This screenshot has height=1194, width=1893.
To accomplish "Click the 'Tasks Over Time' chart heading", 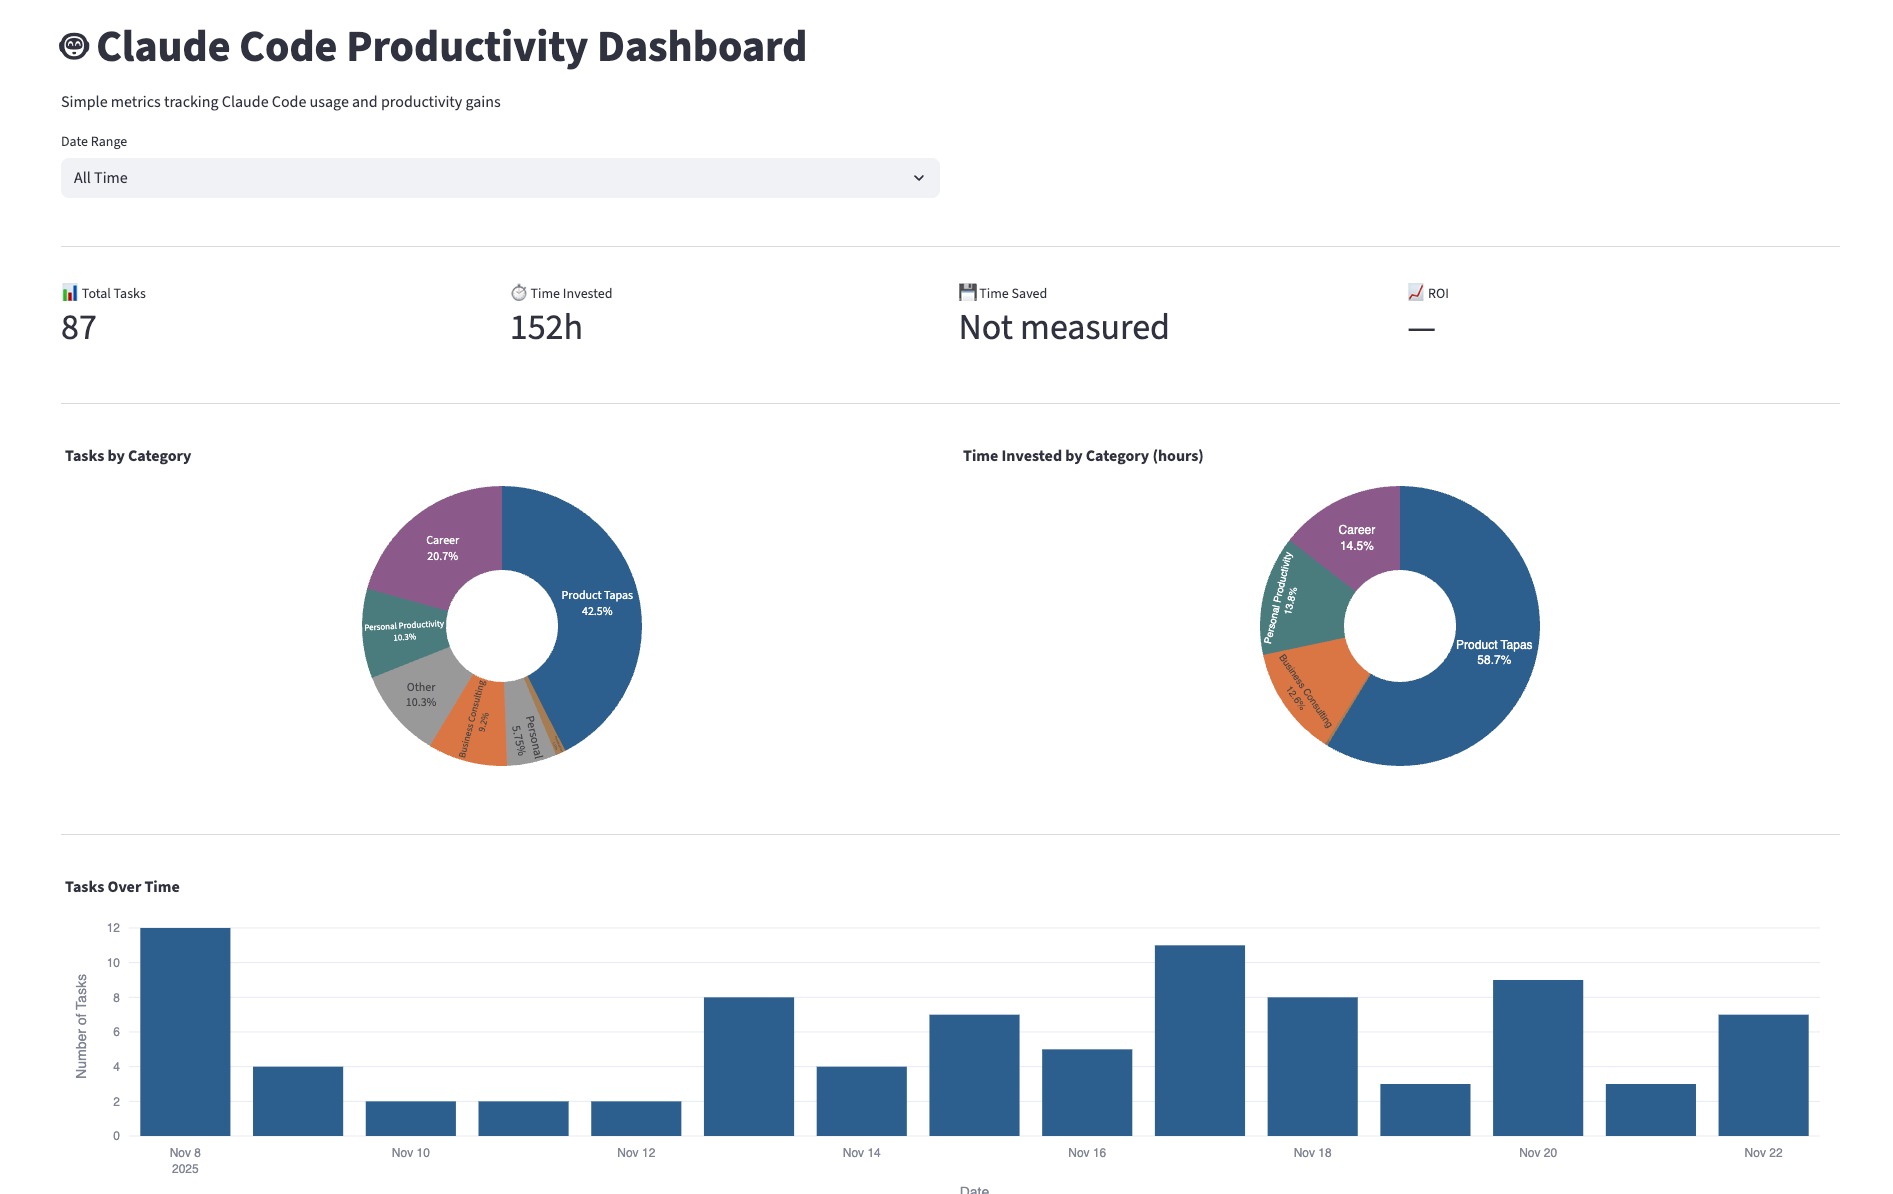I will 122,887.
